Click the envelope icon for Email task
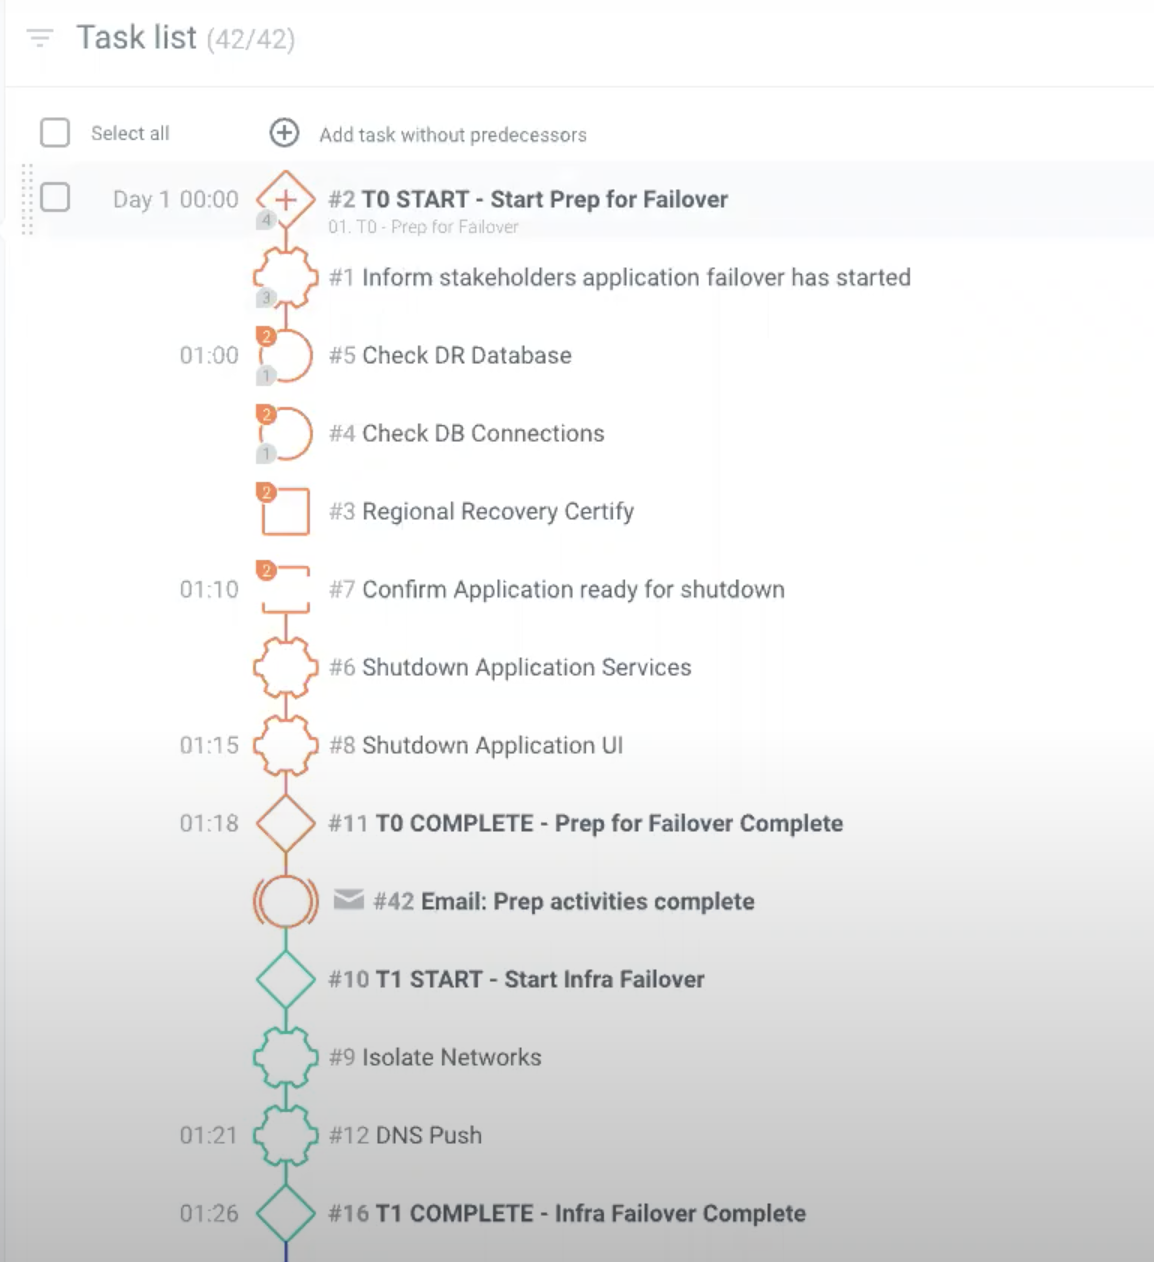The image size is (1154, 1262). [348, 900]
